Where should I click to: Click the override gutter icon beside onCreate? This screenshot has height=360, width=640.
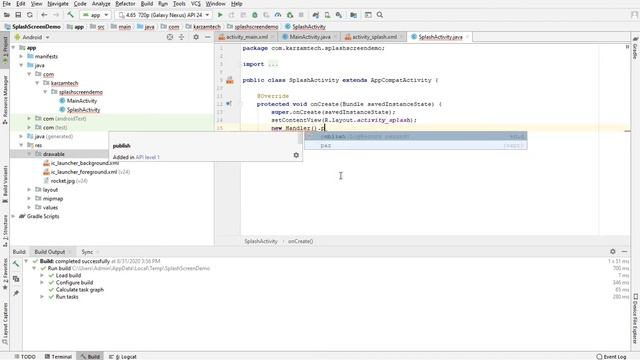229,104
